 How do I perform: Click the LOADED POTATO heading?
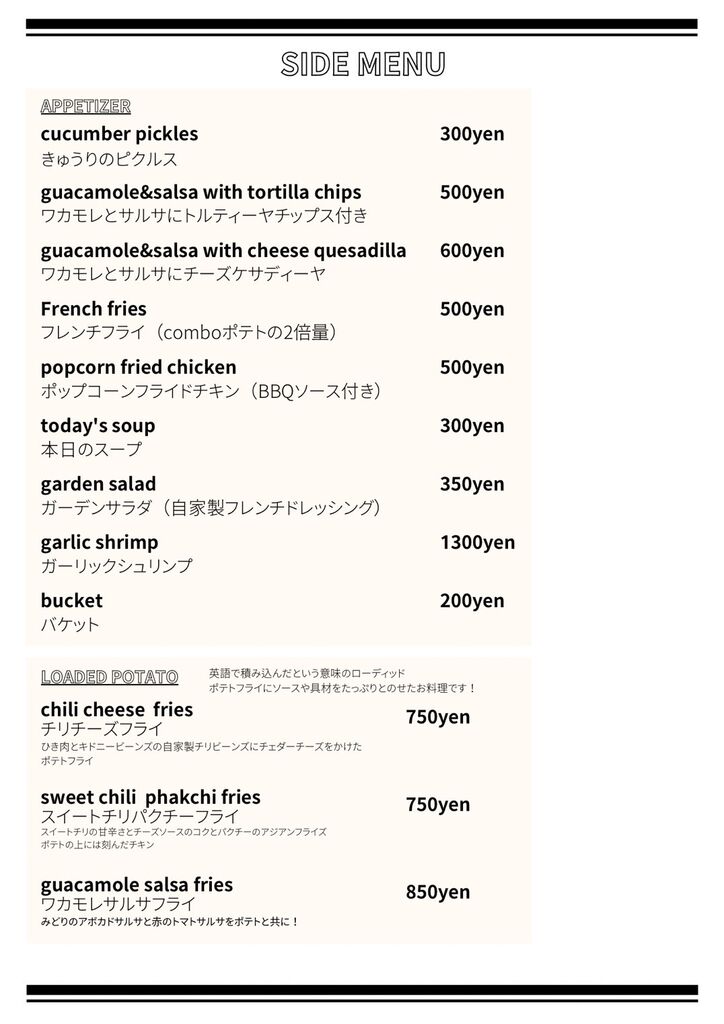110,677
